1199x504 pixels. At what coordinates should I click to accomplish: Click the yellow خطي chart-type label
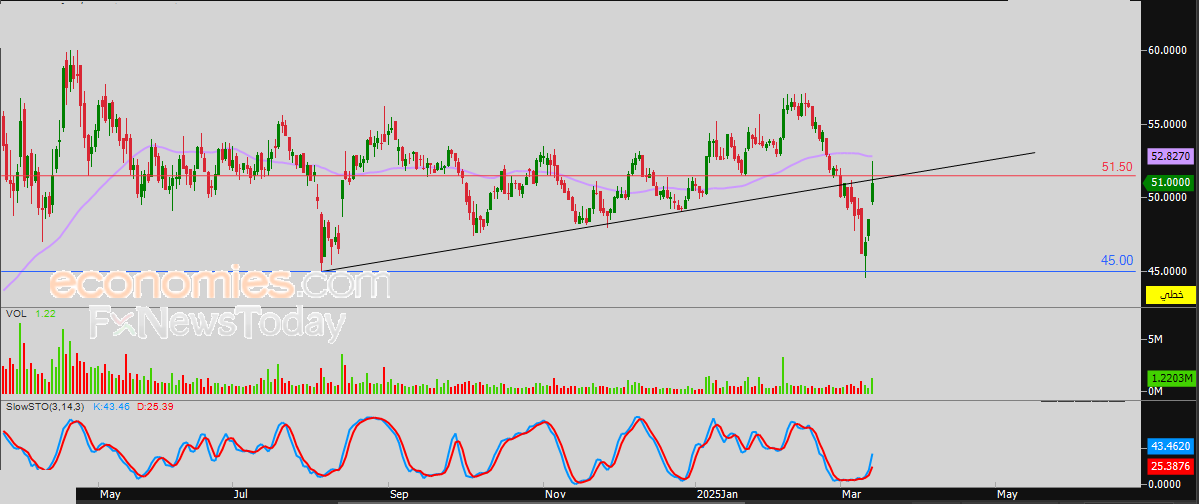click(x=1169, y=295)
